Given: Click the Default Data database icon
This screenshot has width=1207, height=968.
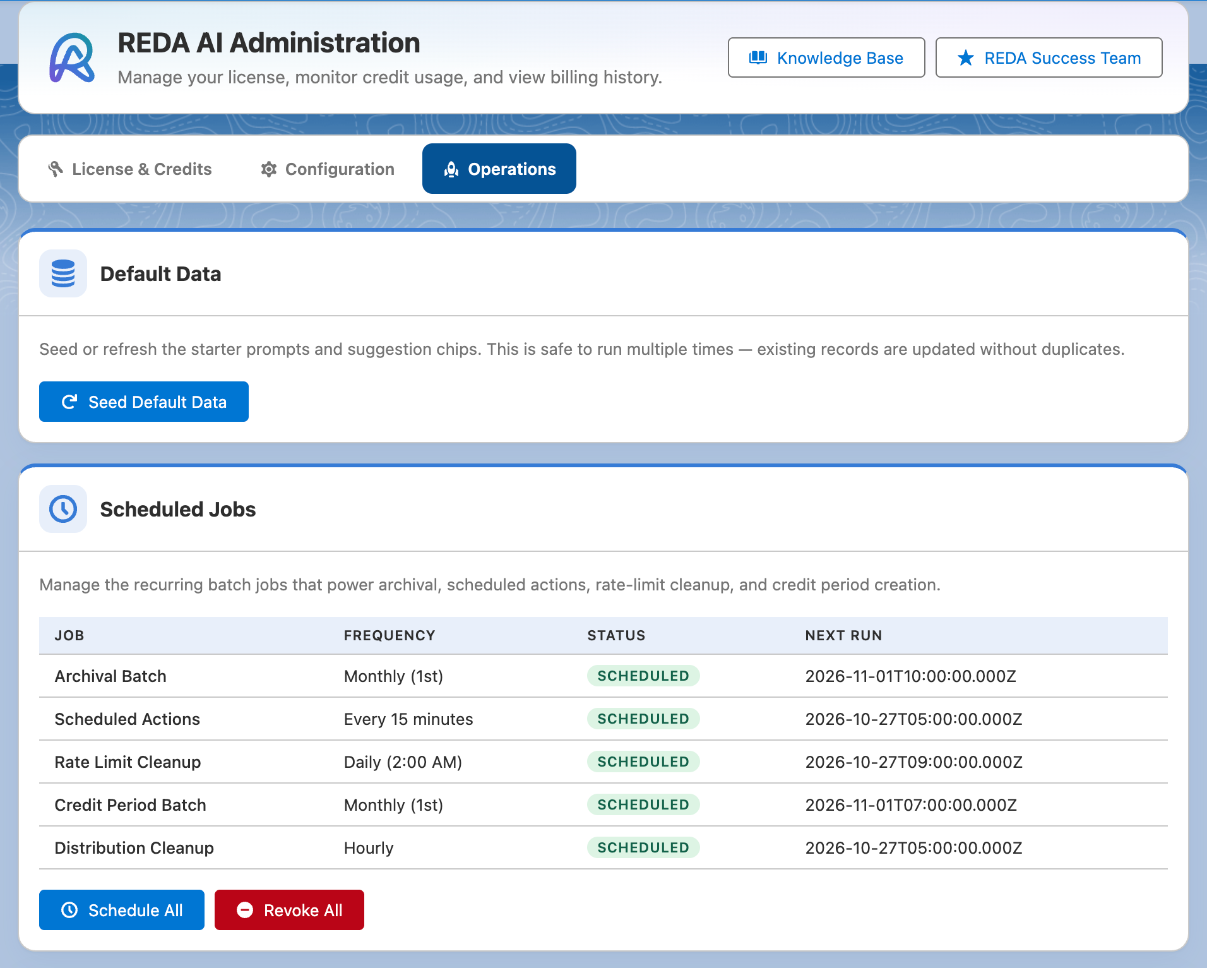Looking at the screenshot, I should pyautogui.click(x=63, y=274).
